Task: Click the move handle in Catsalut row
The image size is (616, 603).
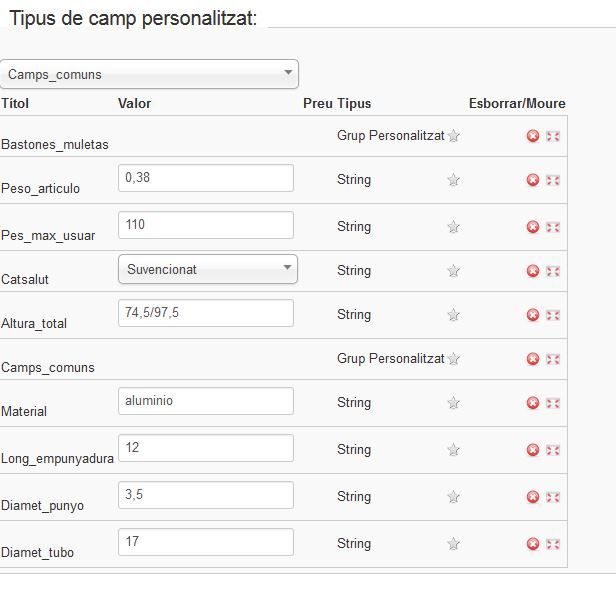Action: [553, 271]
